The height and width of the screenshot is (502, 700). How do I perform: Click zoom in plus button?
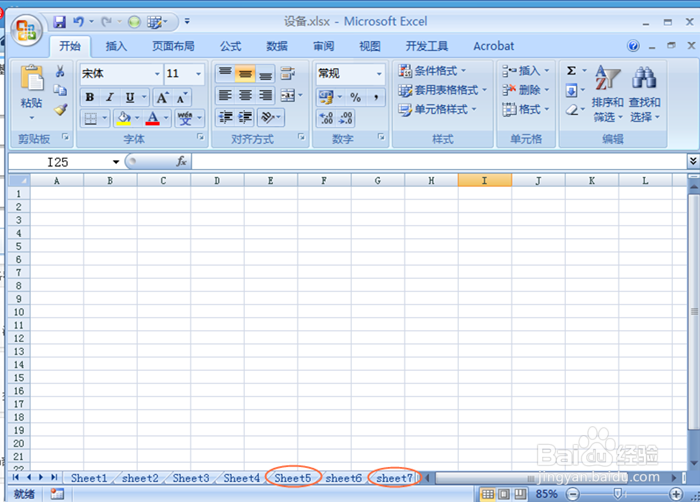676,494
